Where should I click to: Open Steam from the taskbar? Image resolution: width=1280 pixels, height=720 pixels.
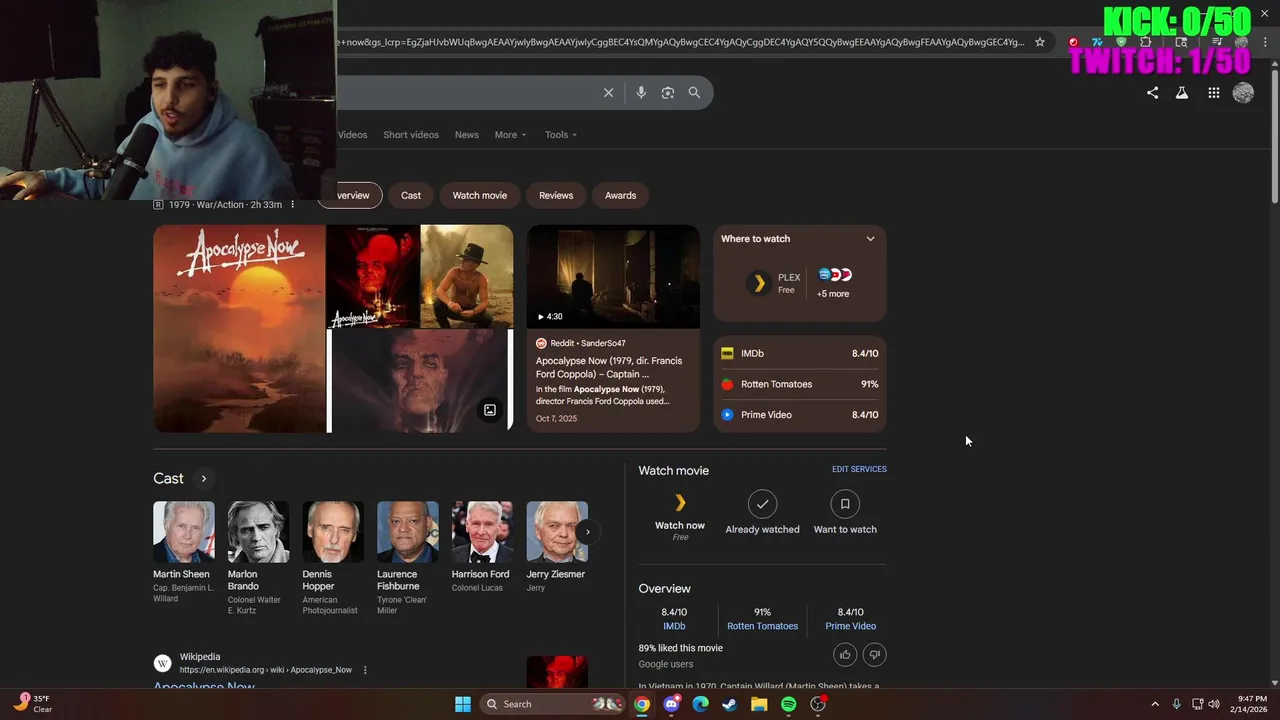pyautogui.click(x=730, y=704)
